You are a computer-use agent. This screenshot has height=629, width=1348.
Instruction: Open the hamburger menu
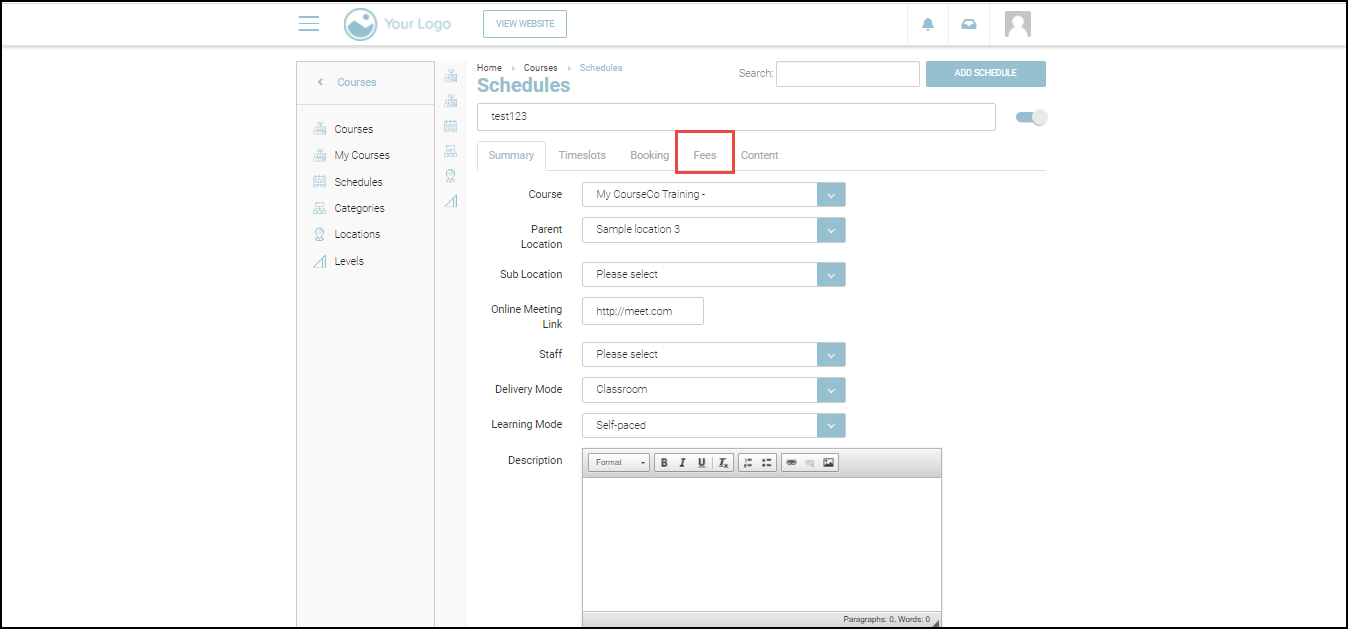[309, 24]
